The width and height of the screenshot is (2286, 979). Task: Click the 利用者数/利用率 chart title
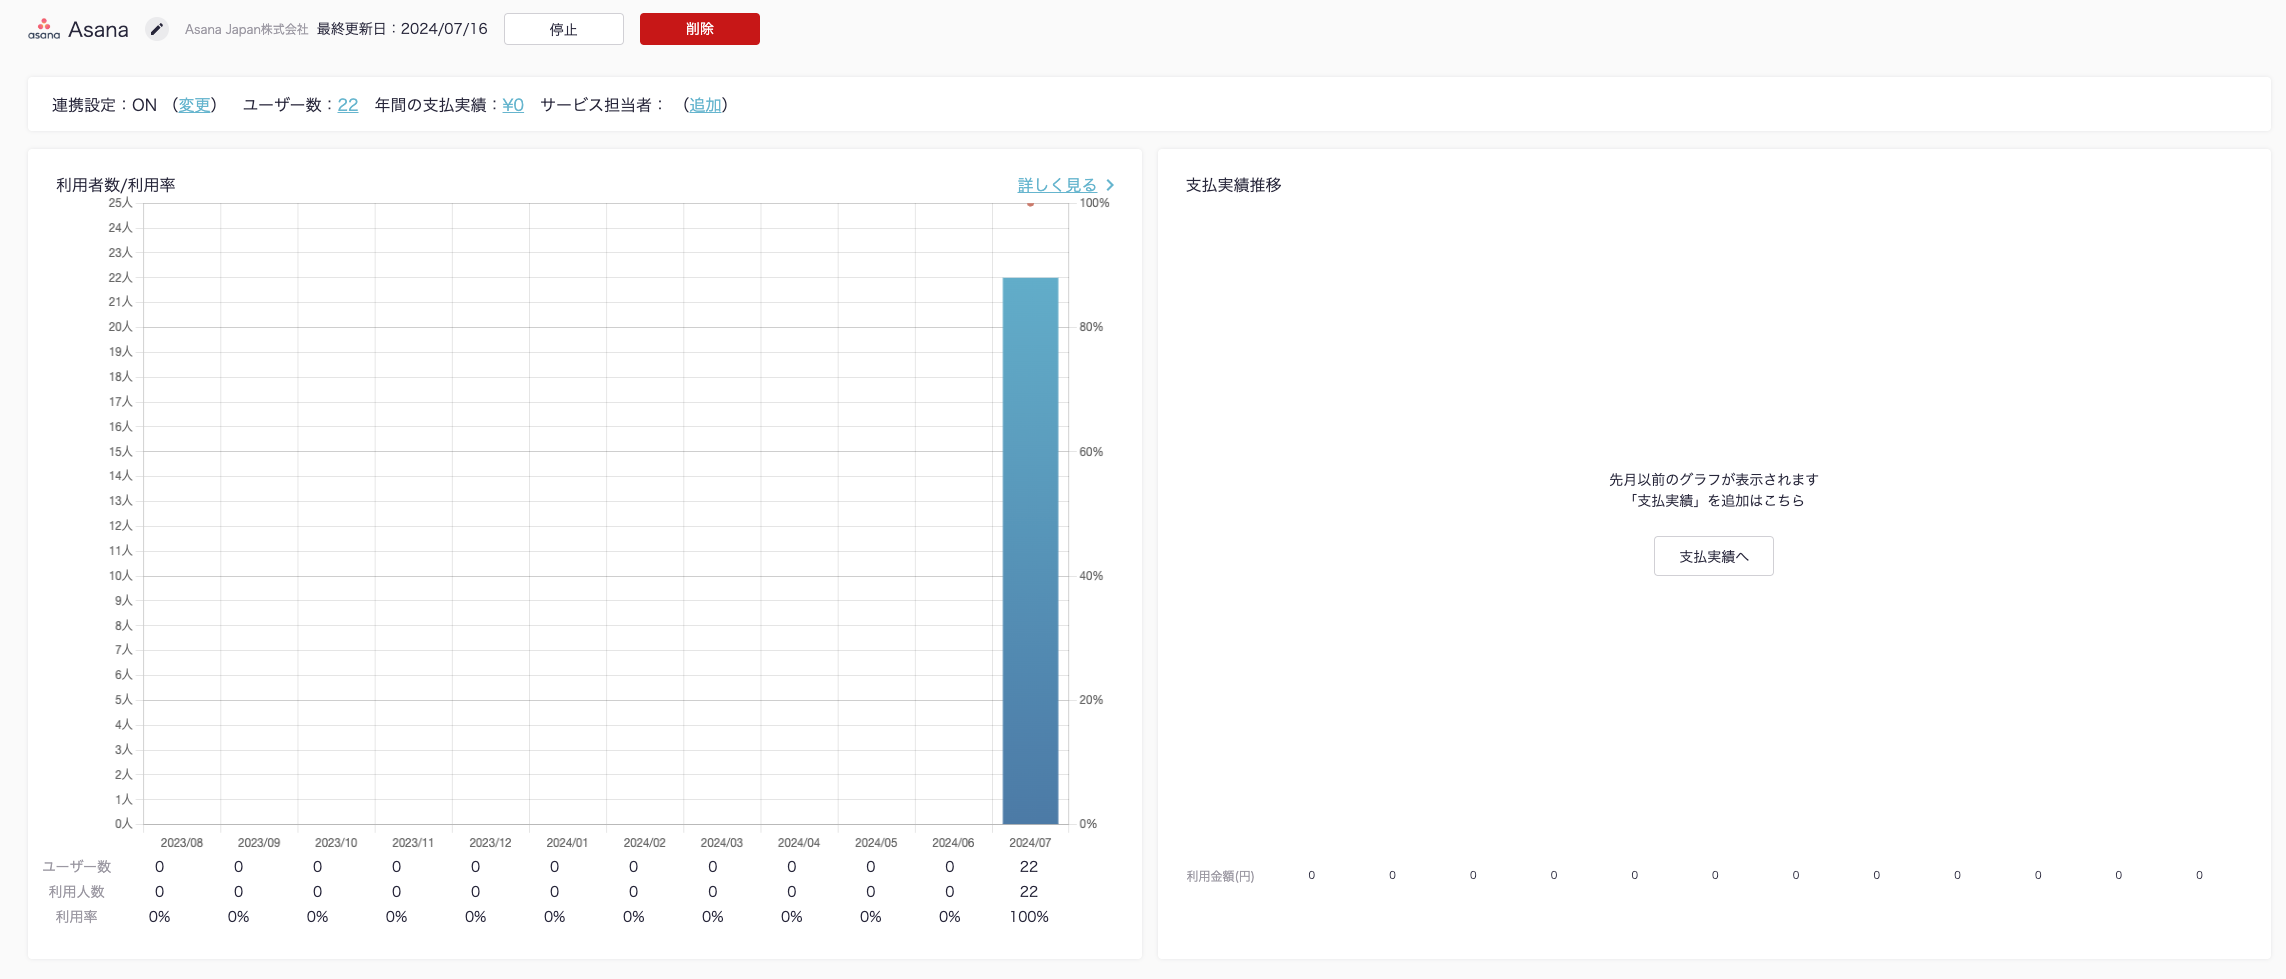pyautogui.click(x=116, y=185)
